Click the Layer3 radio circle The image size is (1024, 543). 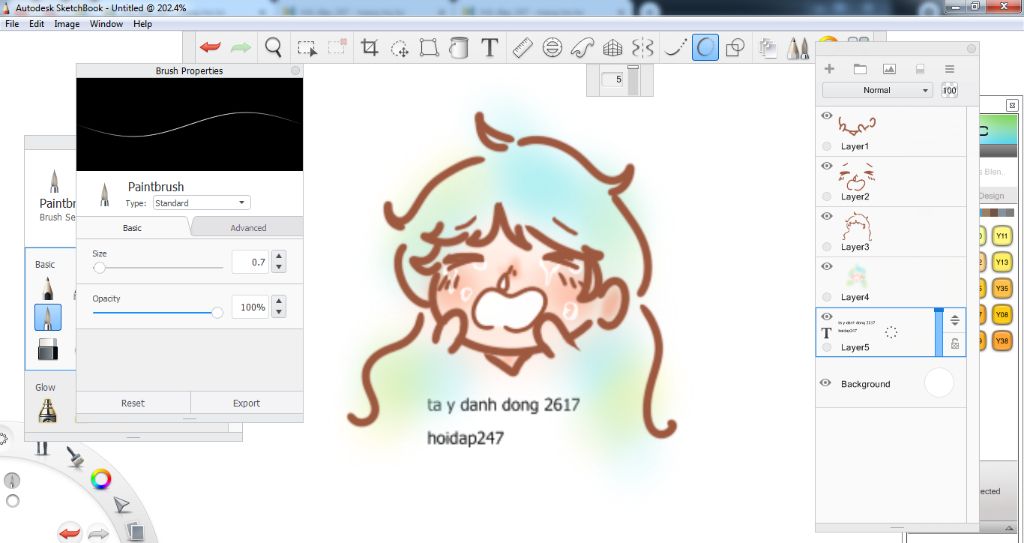pyautogui.click(x=827, y=247)
